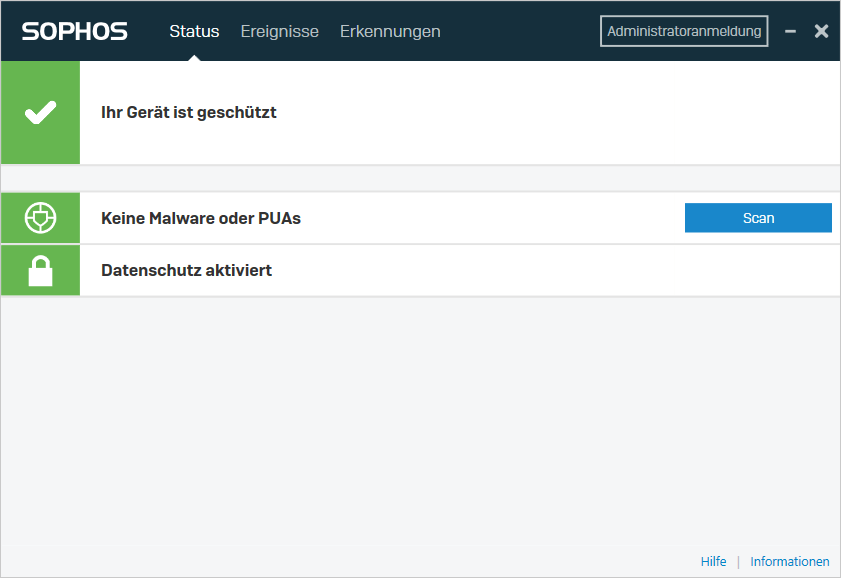Click the malware shield crosshair icon
The height and width of the screenshot is (578, 841).
[x=40, y=218]
